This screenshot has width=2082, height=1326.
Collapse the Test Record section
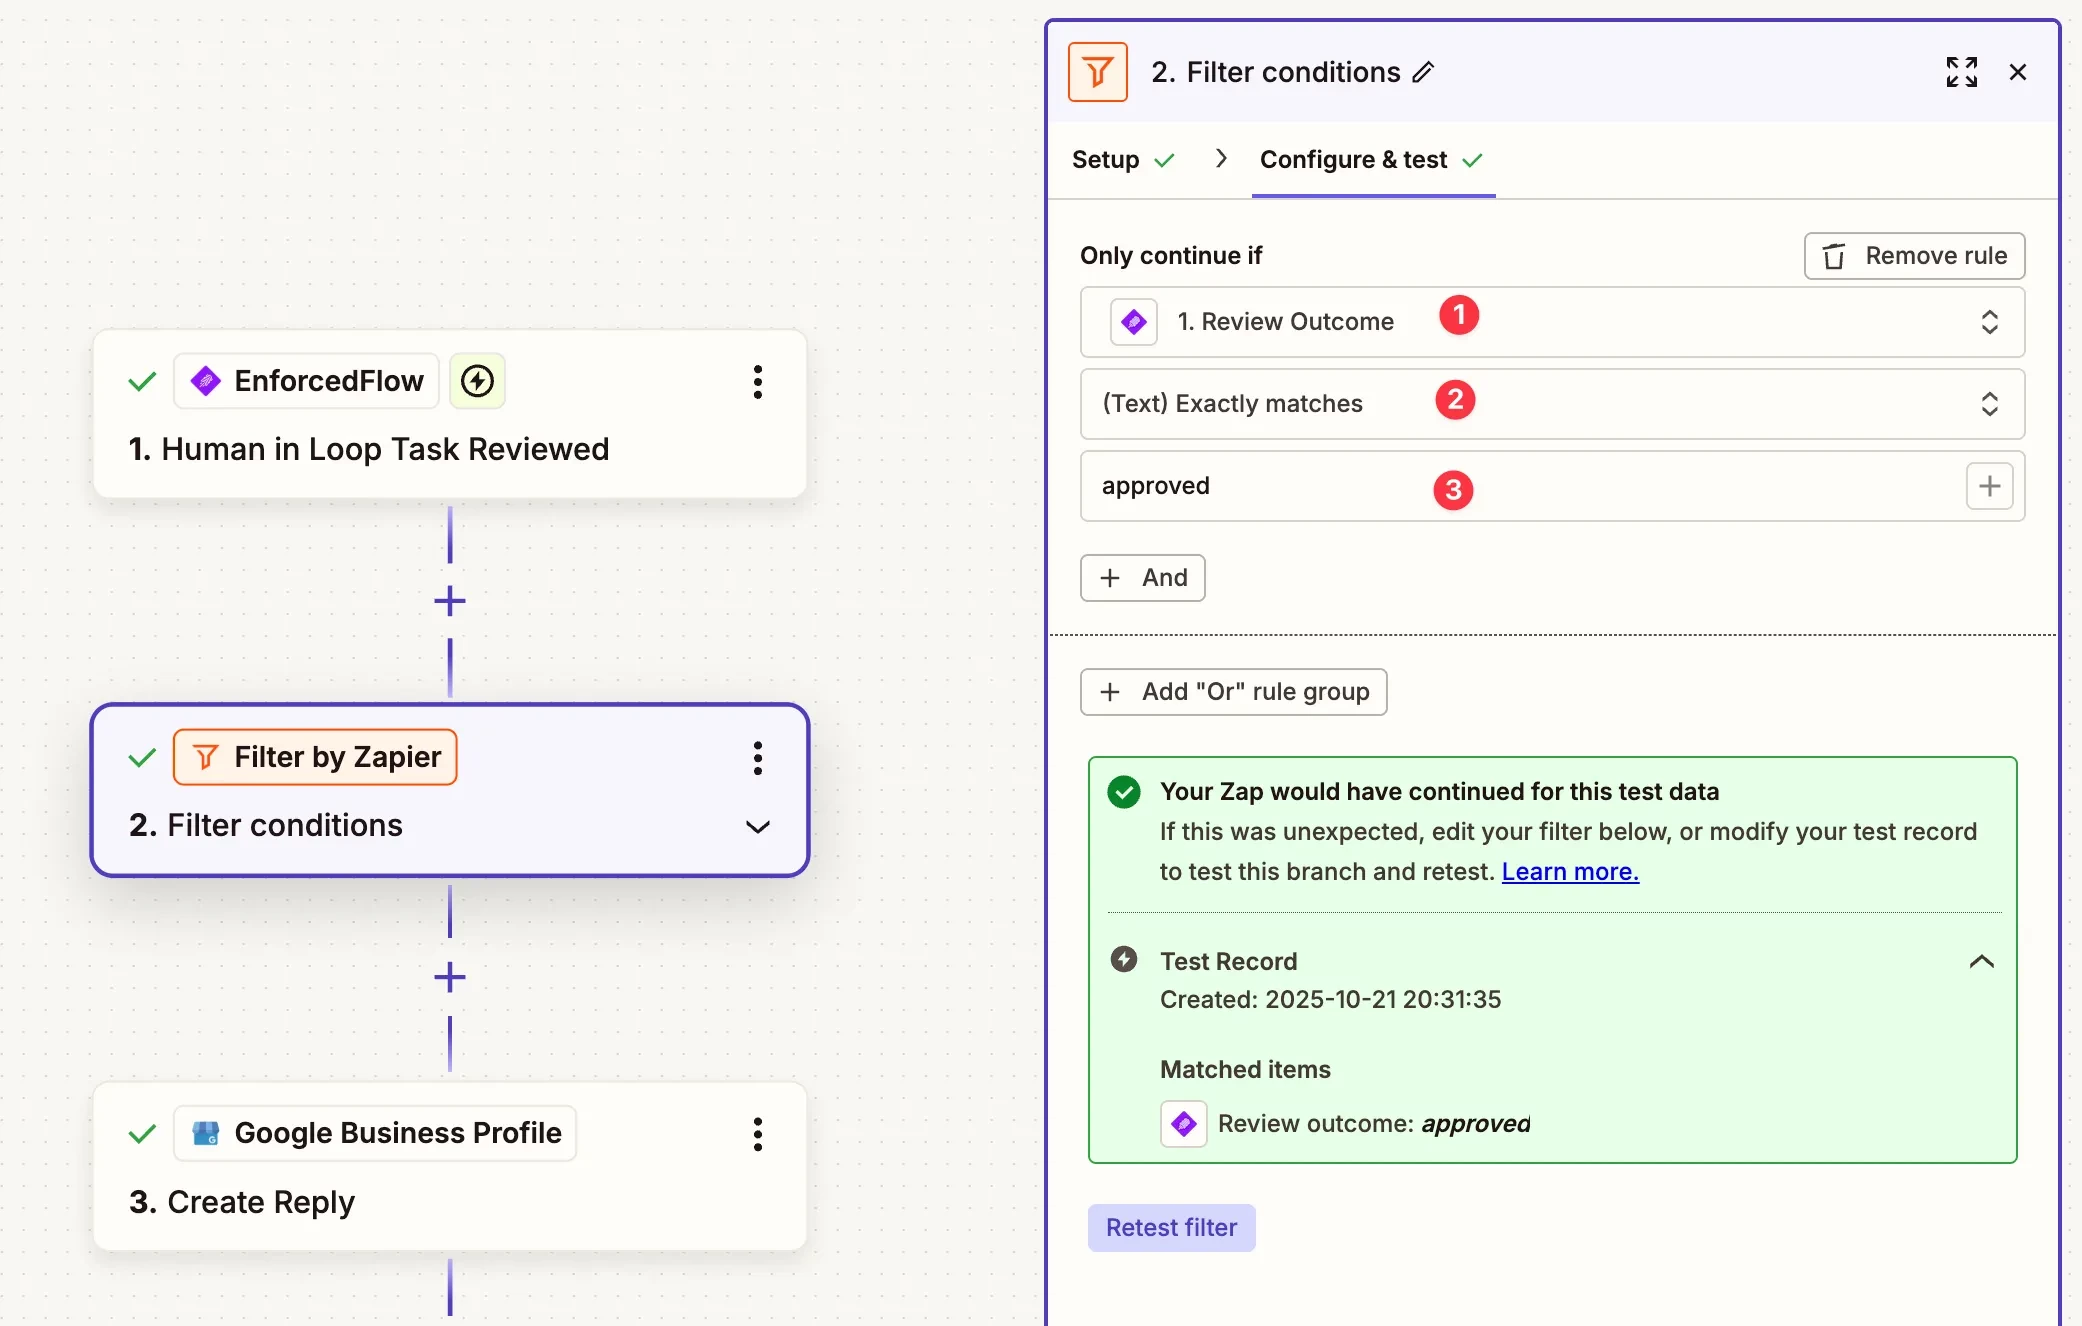pyautogui.click(x=1981, y=962)
